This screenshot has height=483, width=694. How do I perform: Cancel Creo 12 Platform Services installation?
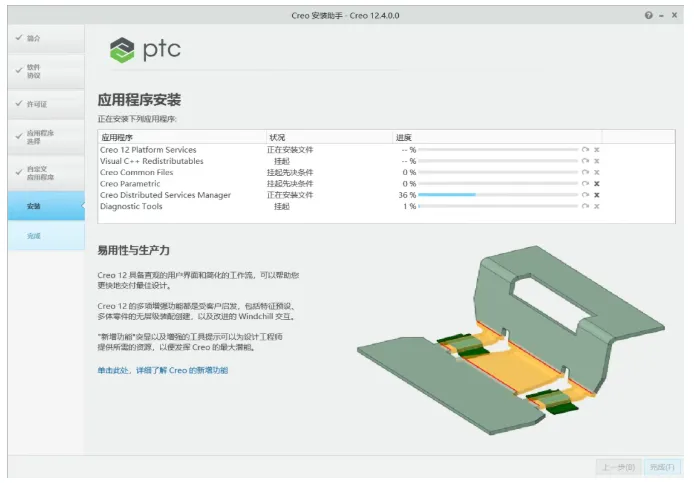[x=597, y=150]
